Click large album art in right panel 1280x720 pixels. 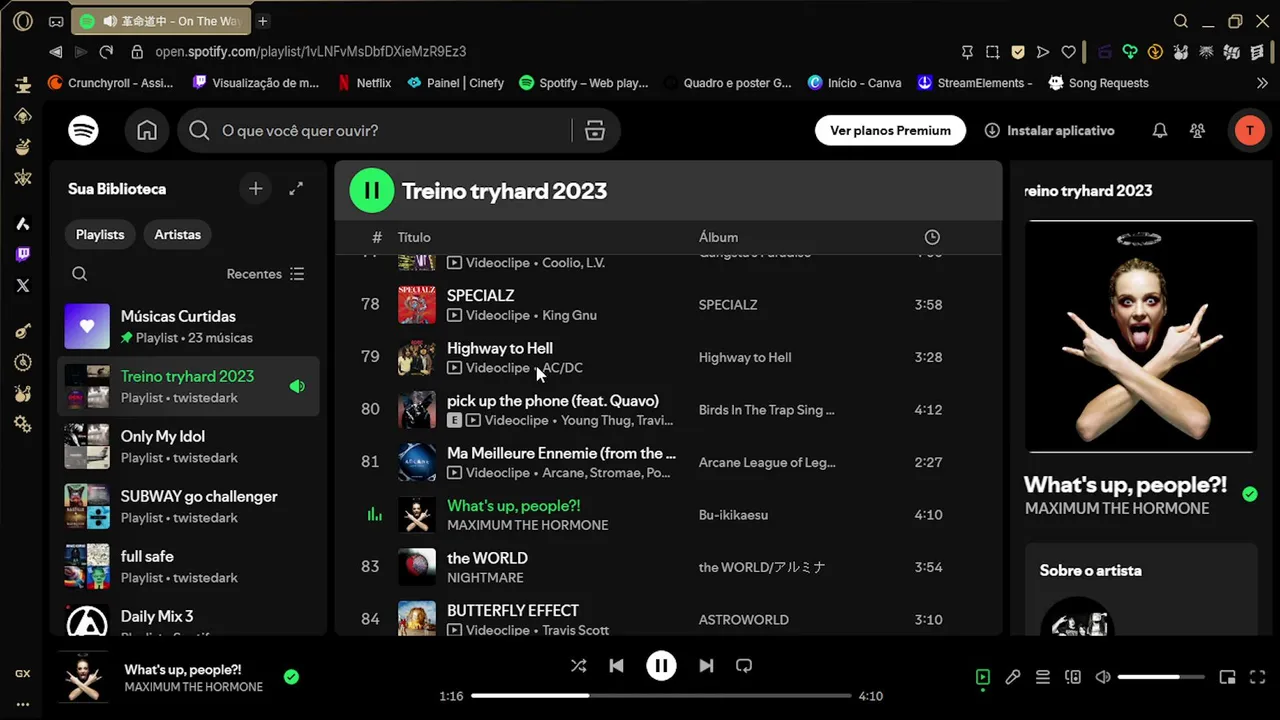1140,337
